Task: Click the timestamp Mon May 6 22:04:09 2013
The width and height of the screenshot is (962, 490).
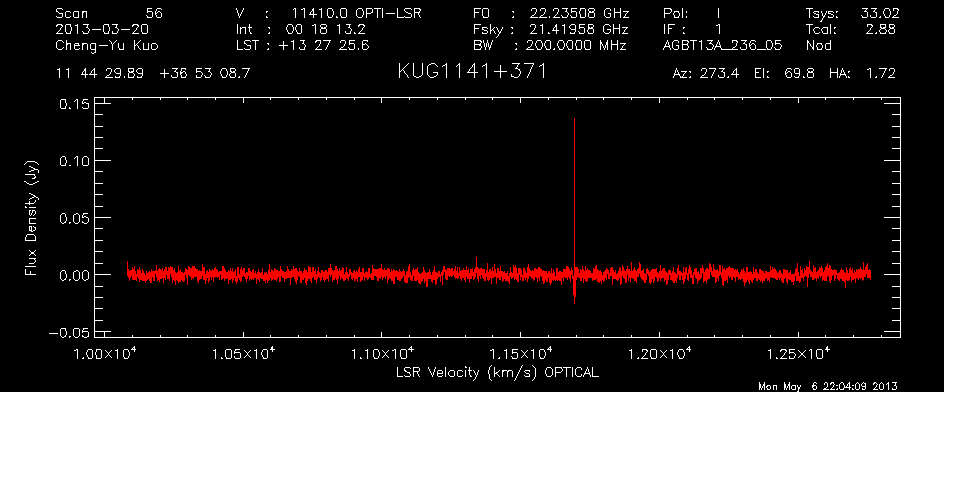Action: pyautogui.click(x=828, y=386)
